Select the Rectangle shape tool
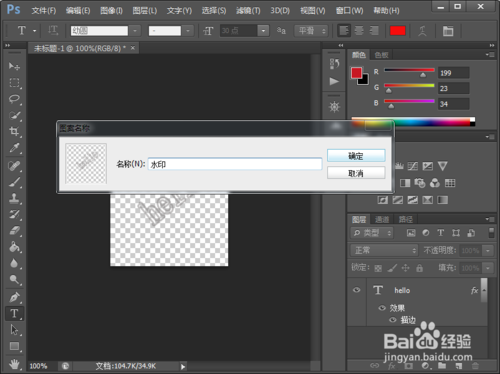The width and height of the screenshot is (500, 374). 14,346
